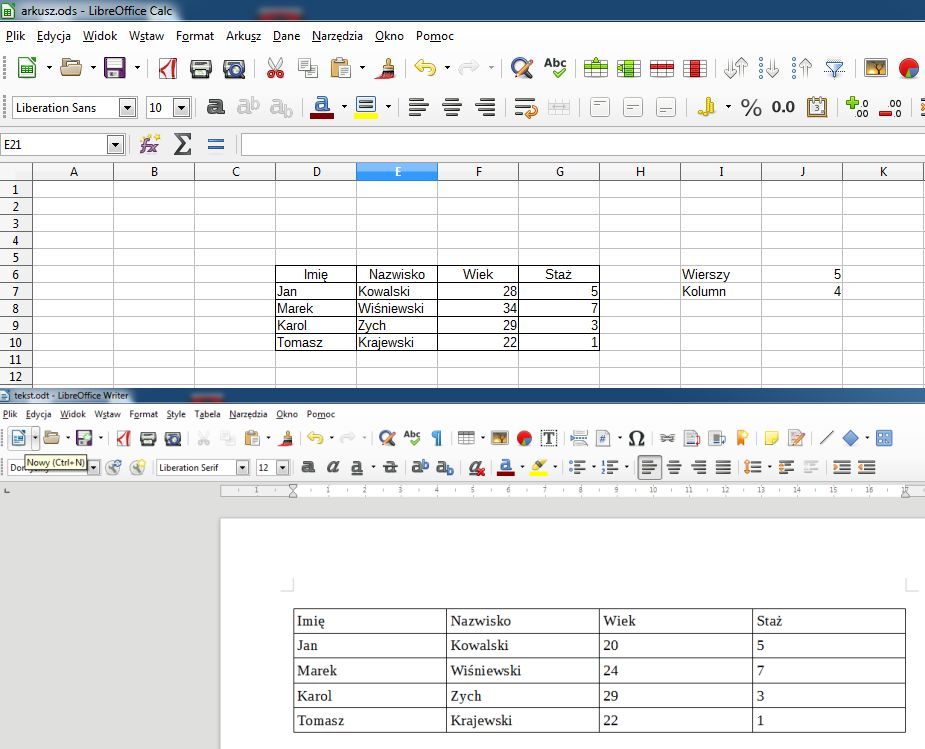
Task: Open the Arkusz menu in Calc
Action: [243, 36]
